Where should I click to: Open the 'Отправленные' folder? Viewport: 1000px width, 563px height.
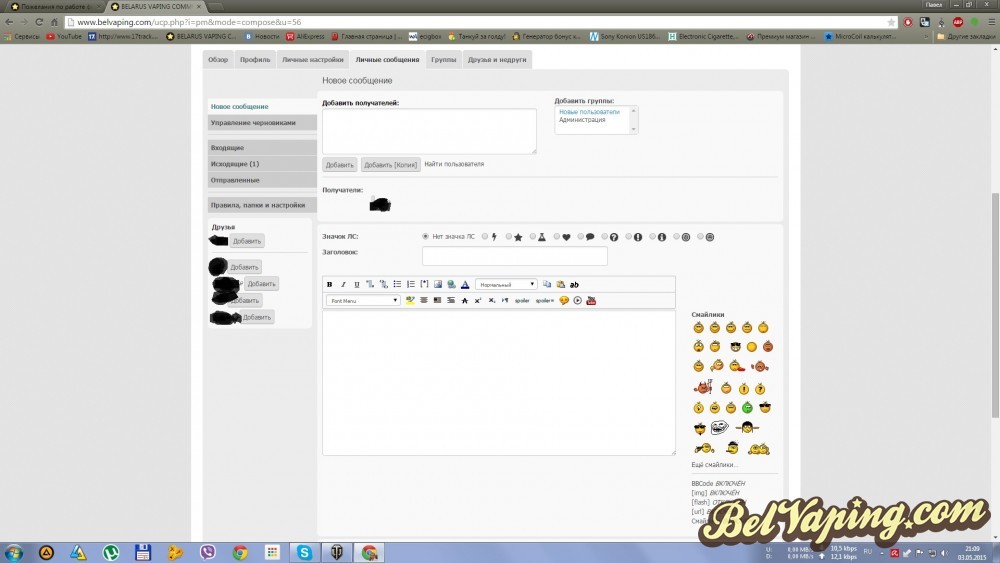(262, 180)
